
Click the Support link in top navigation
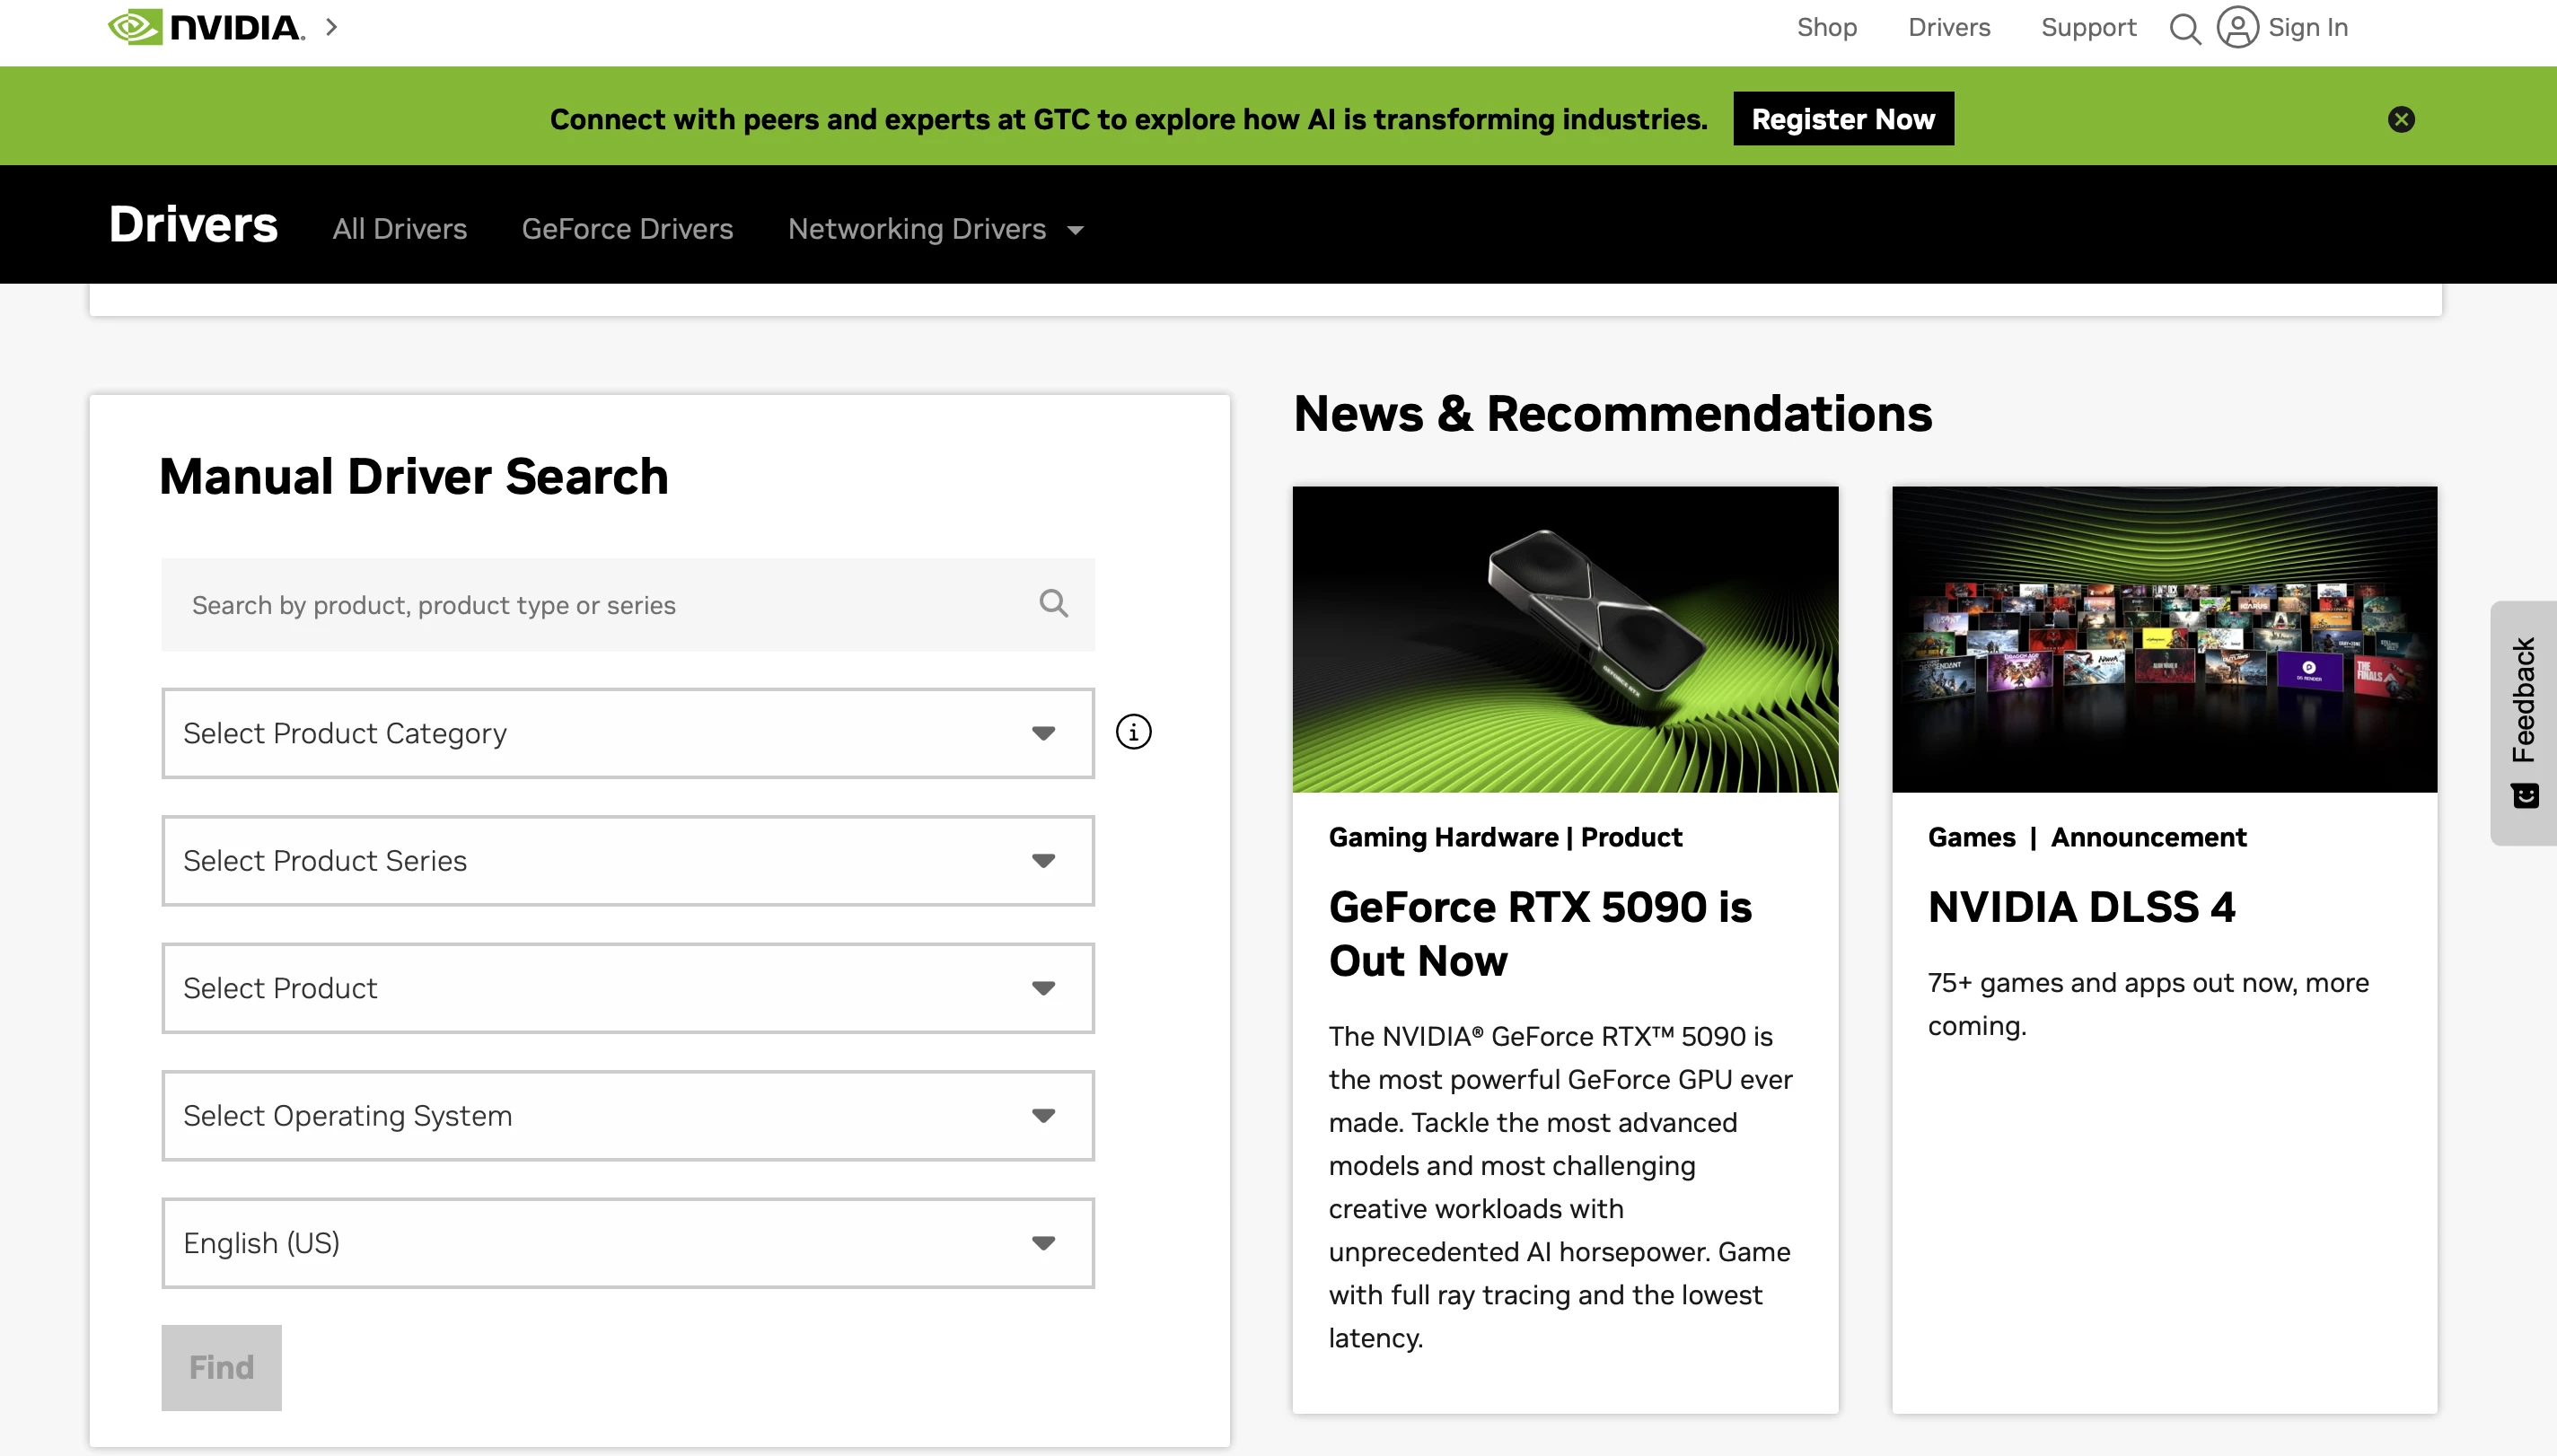click(2088, 27)
